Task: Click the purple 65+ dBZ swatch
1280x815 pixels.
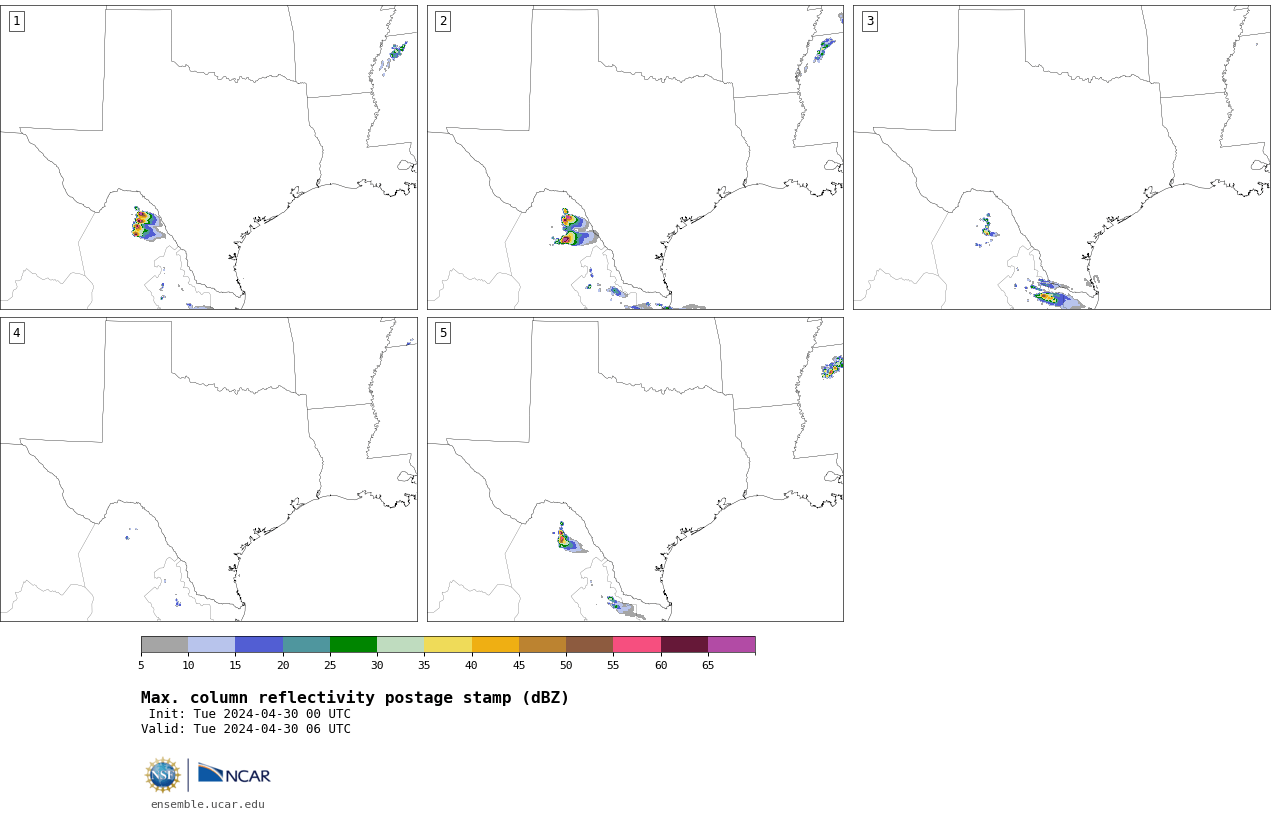Action: (x=731, y=644)
